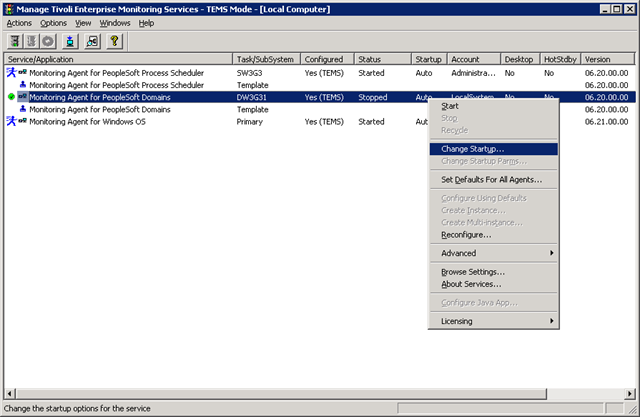Click horizontal scrollbar right arrow

pos(630,394)
